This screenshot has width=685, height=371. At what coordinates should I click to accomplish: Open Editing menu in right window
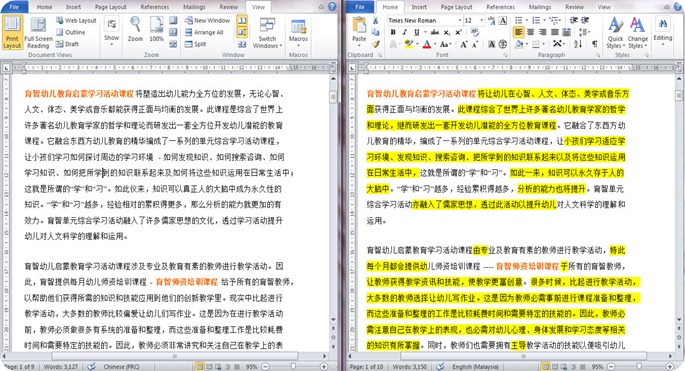663,31
